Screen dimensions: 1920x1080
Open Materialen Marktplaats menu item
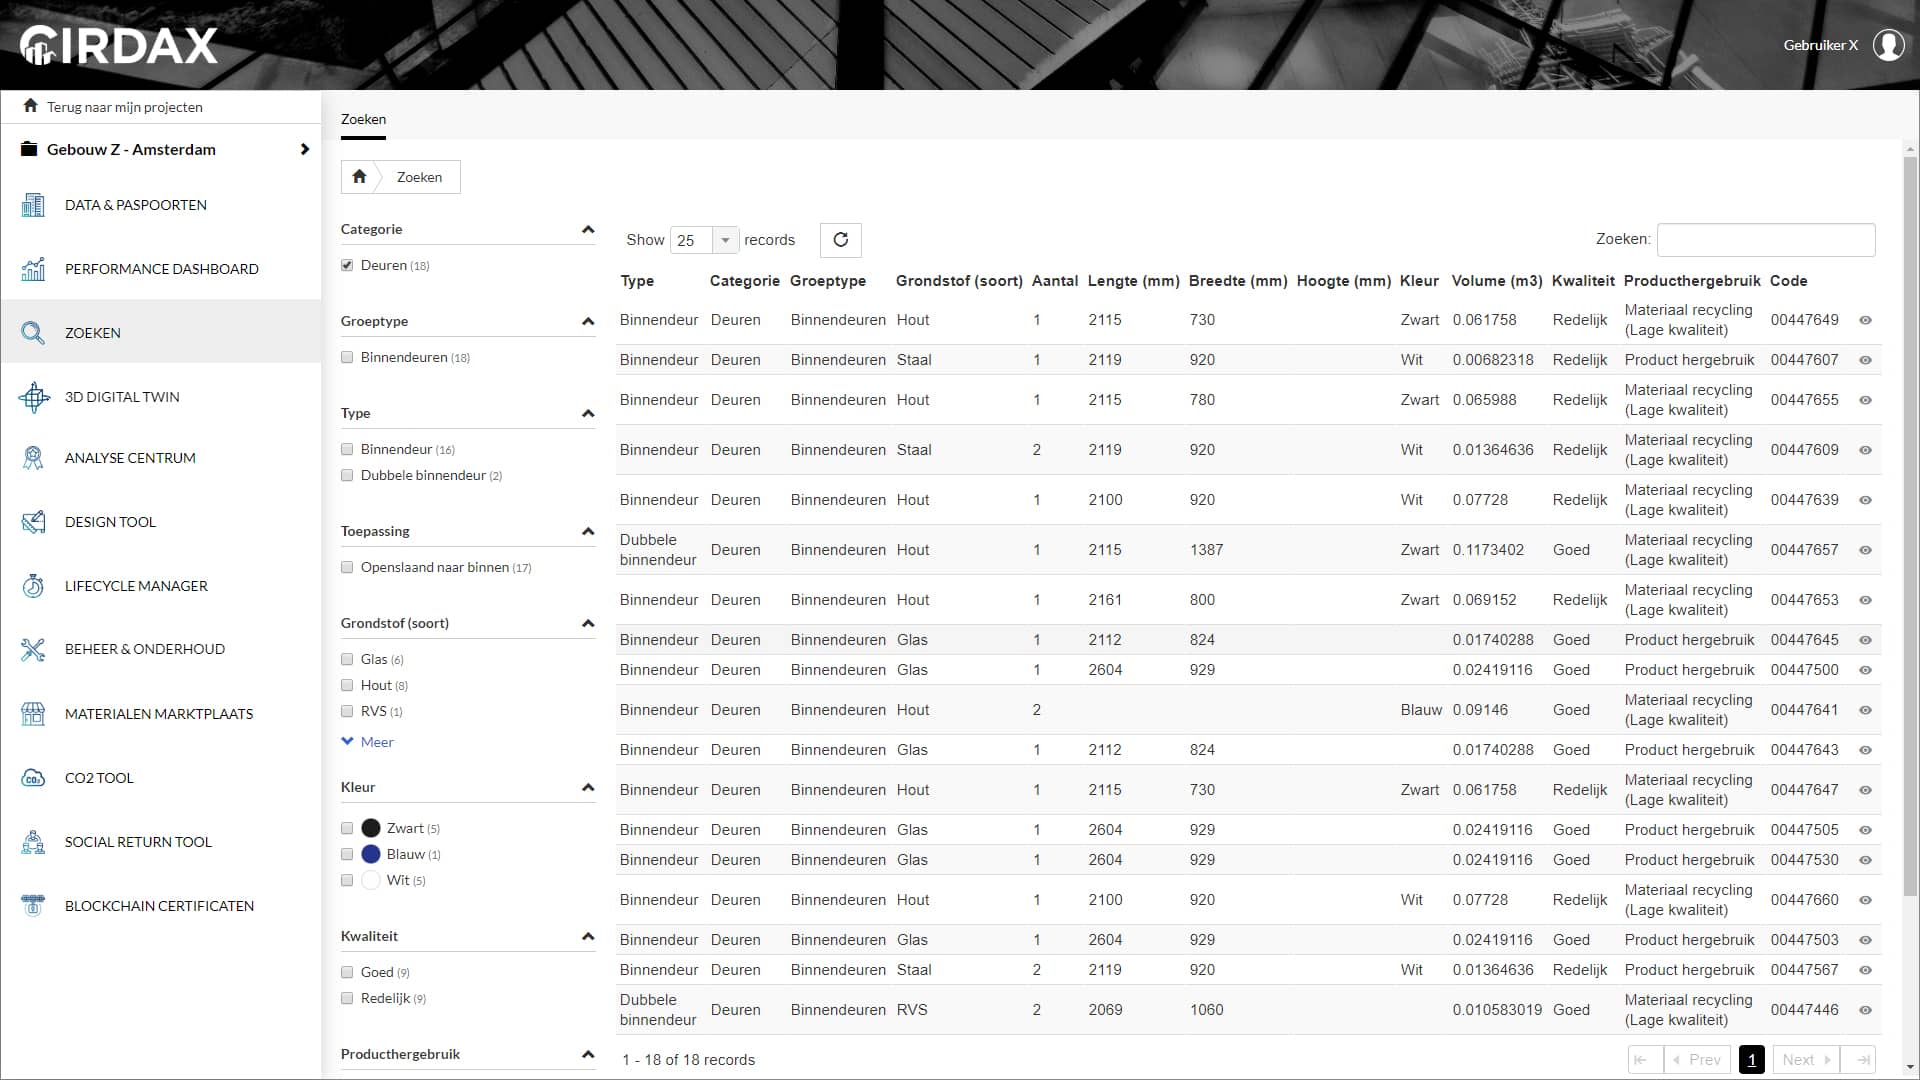(x=161, y=714)
